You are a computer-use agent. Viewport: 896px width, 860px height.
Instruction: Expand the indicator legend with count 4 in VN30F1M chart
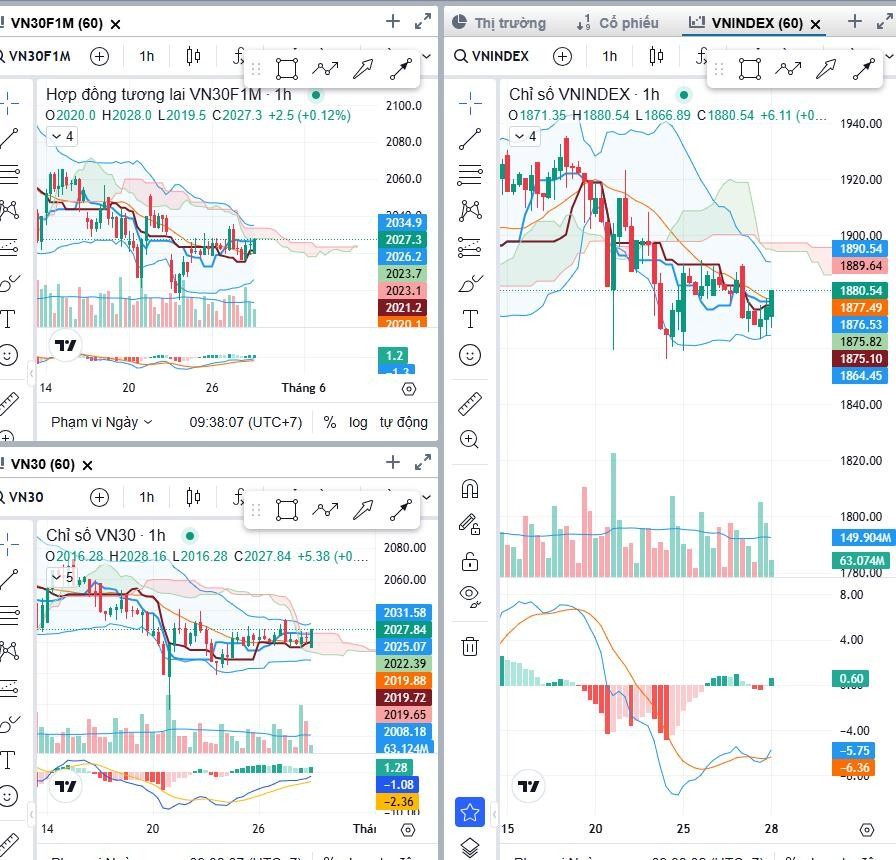(x=62, y=136)
